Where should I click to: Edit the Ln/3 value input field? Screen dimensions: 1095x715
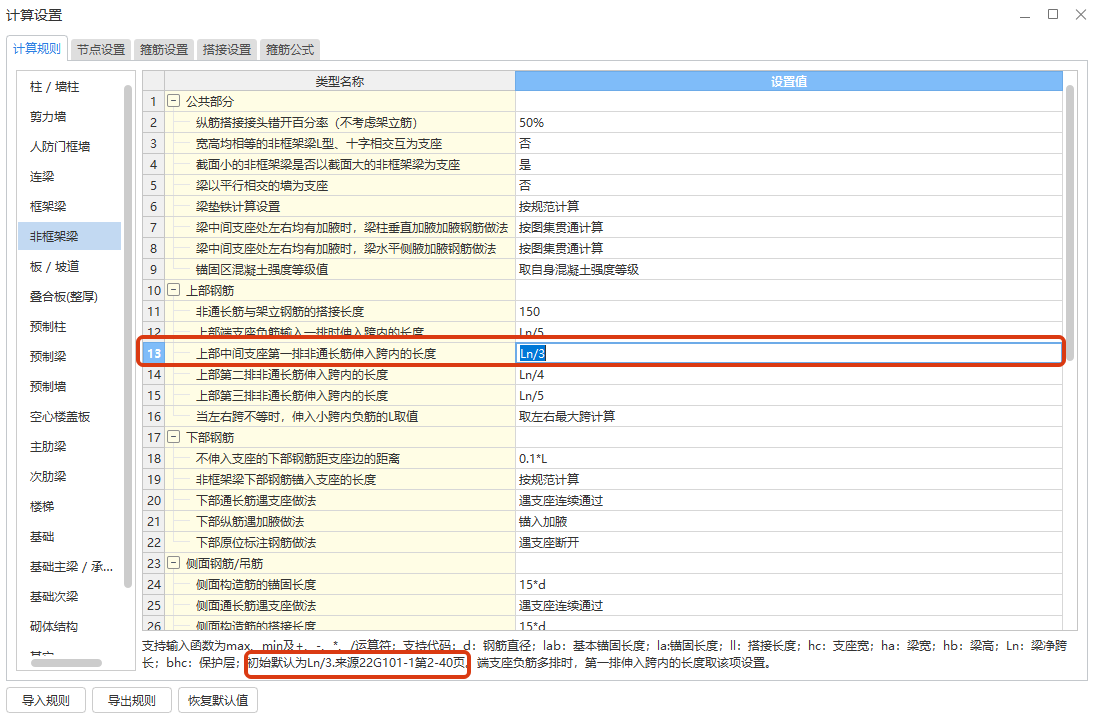(x=700, y=353)
